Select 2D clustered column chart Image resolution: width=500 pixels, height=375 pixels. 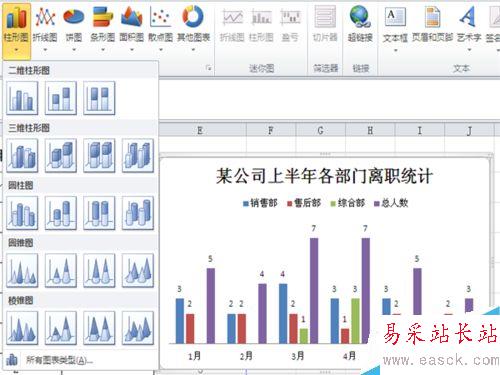tap(22, 98)
